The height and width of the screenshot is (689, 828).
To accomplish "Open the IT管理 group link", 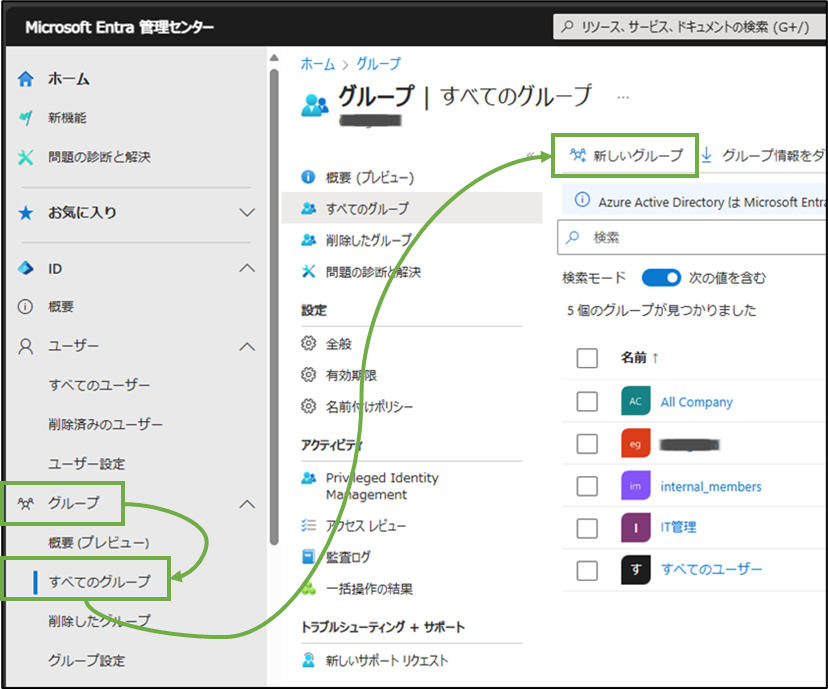I will click(x=678, y=527).
